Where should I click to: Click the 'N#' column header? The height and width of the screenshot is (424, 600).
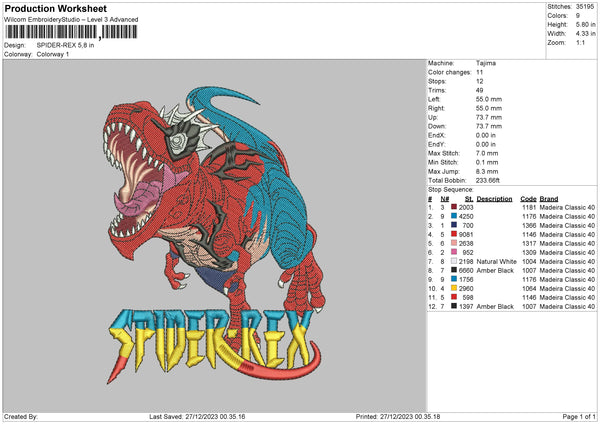coord(445,199)
